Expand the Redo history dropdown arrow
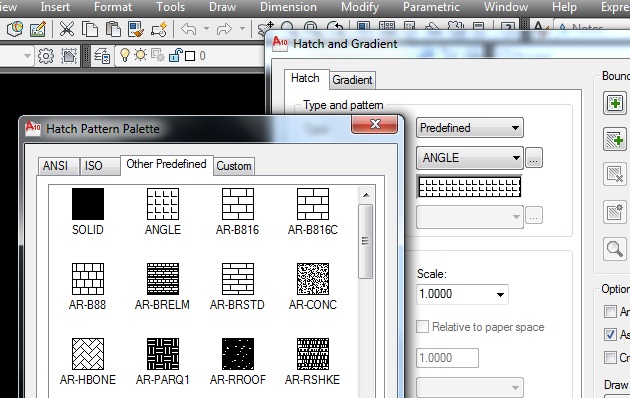This screenshot has height=398, width=630. (x=242, y=29)
